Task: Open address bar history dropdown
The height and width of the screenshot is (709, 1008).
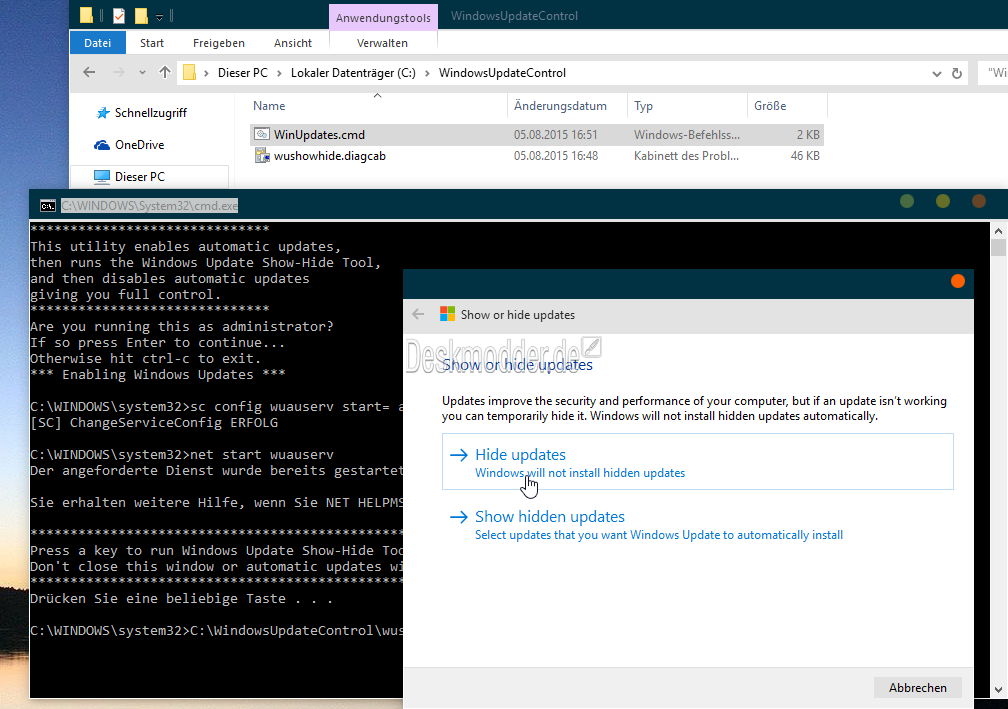Action: coord(937,74)
